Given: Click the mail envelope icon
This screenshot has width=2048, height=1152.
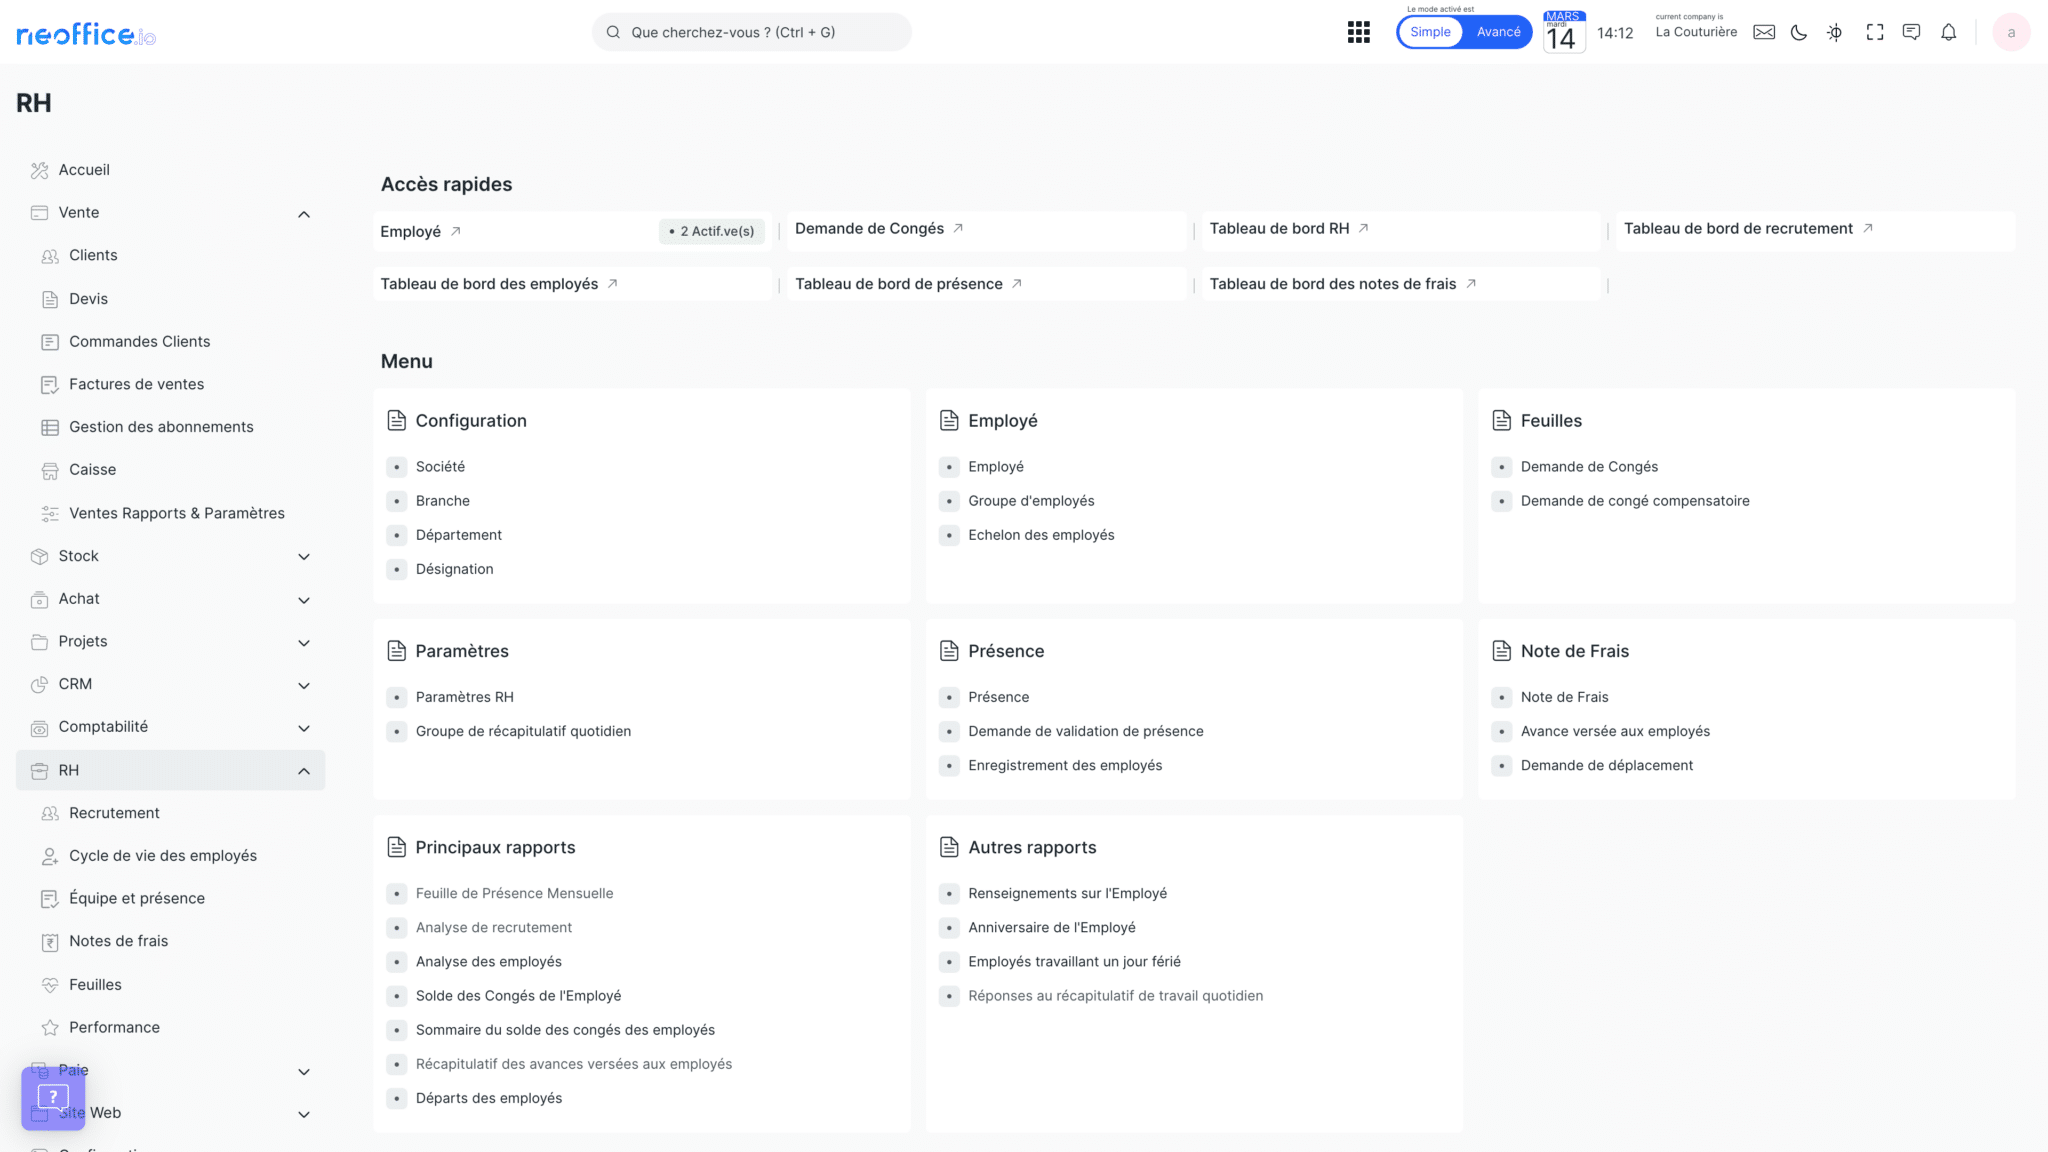Looking at the screenshot, I should (1764, 32).
